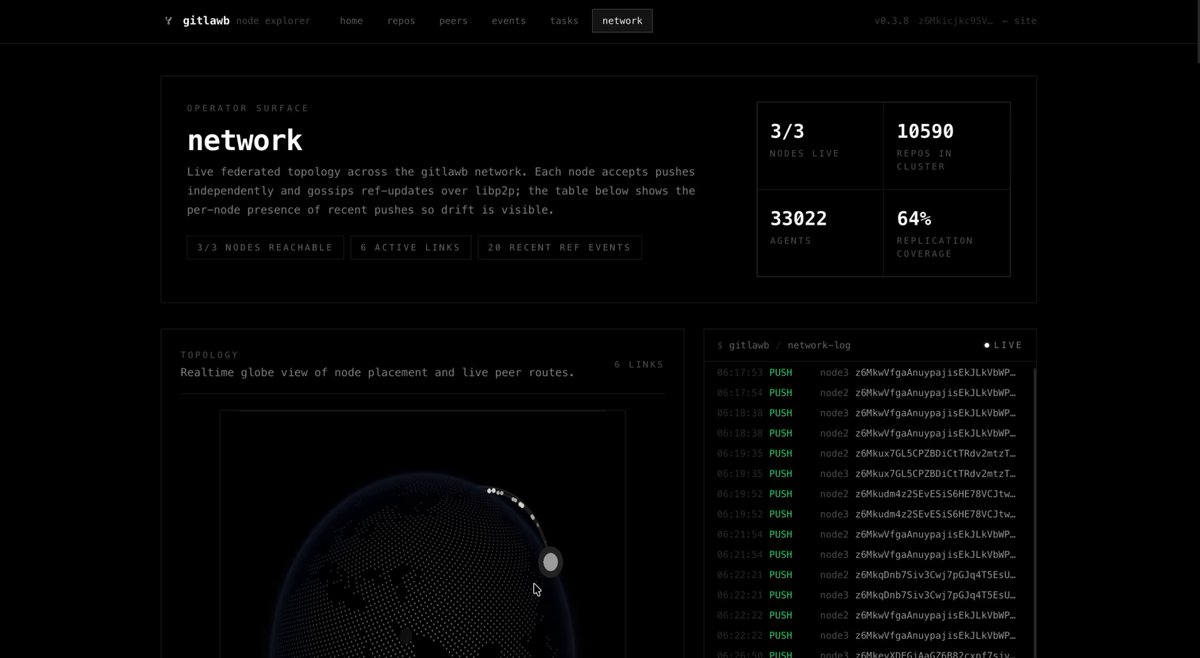Select log row 06:19:52 PUSH node2
1200x658 pixels.
[x=867, y=494]
